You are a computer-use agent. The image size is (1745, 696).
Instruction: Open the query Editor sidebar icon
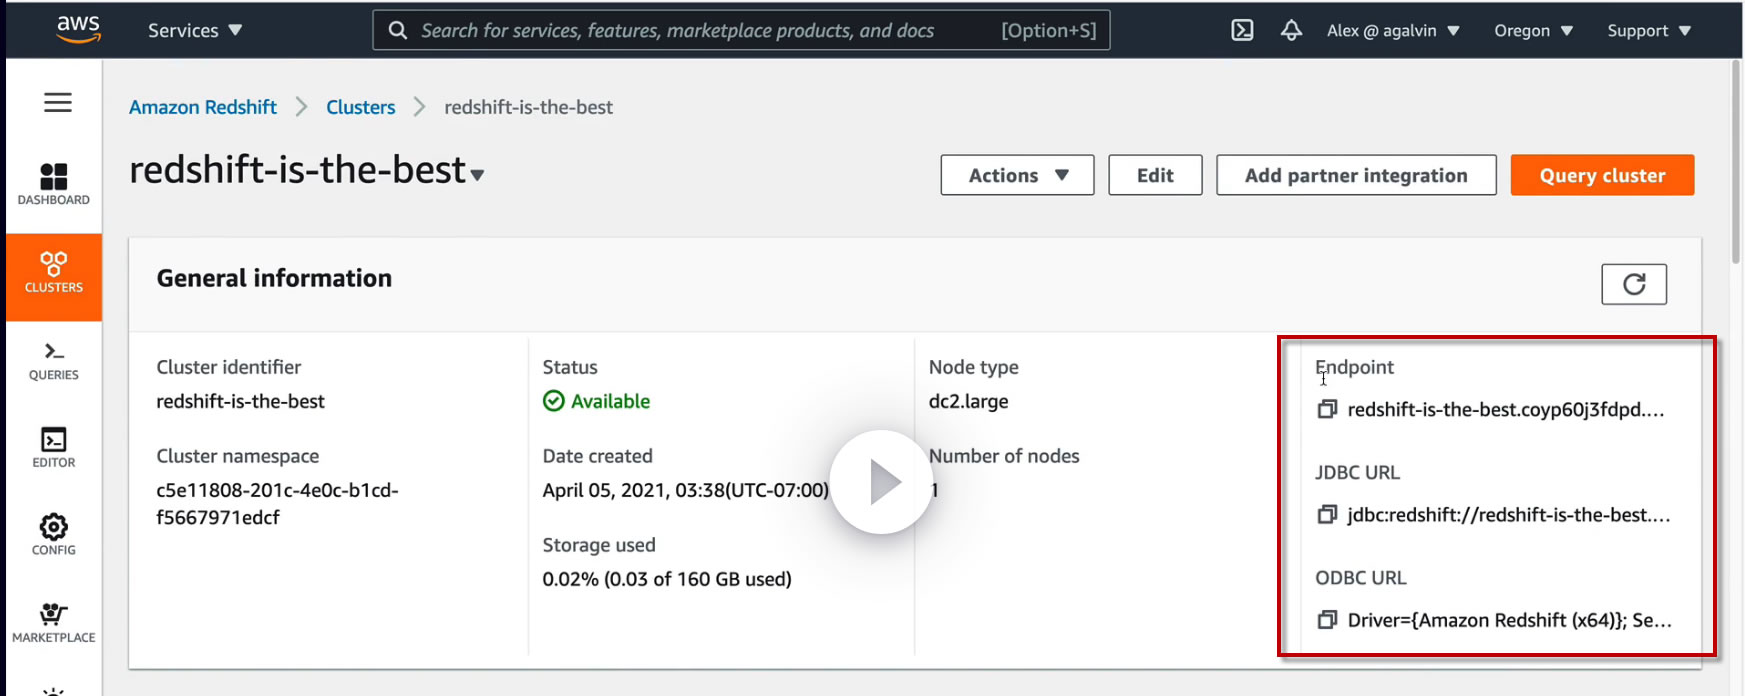[54, 447]
